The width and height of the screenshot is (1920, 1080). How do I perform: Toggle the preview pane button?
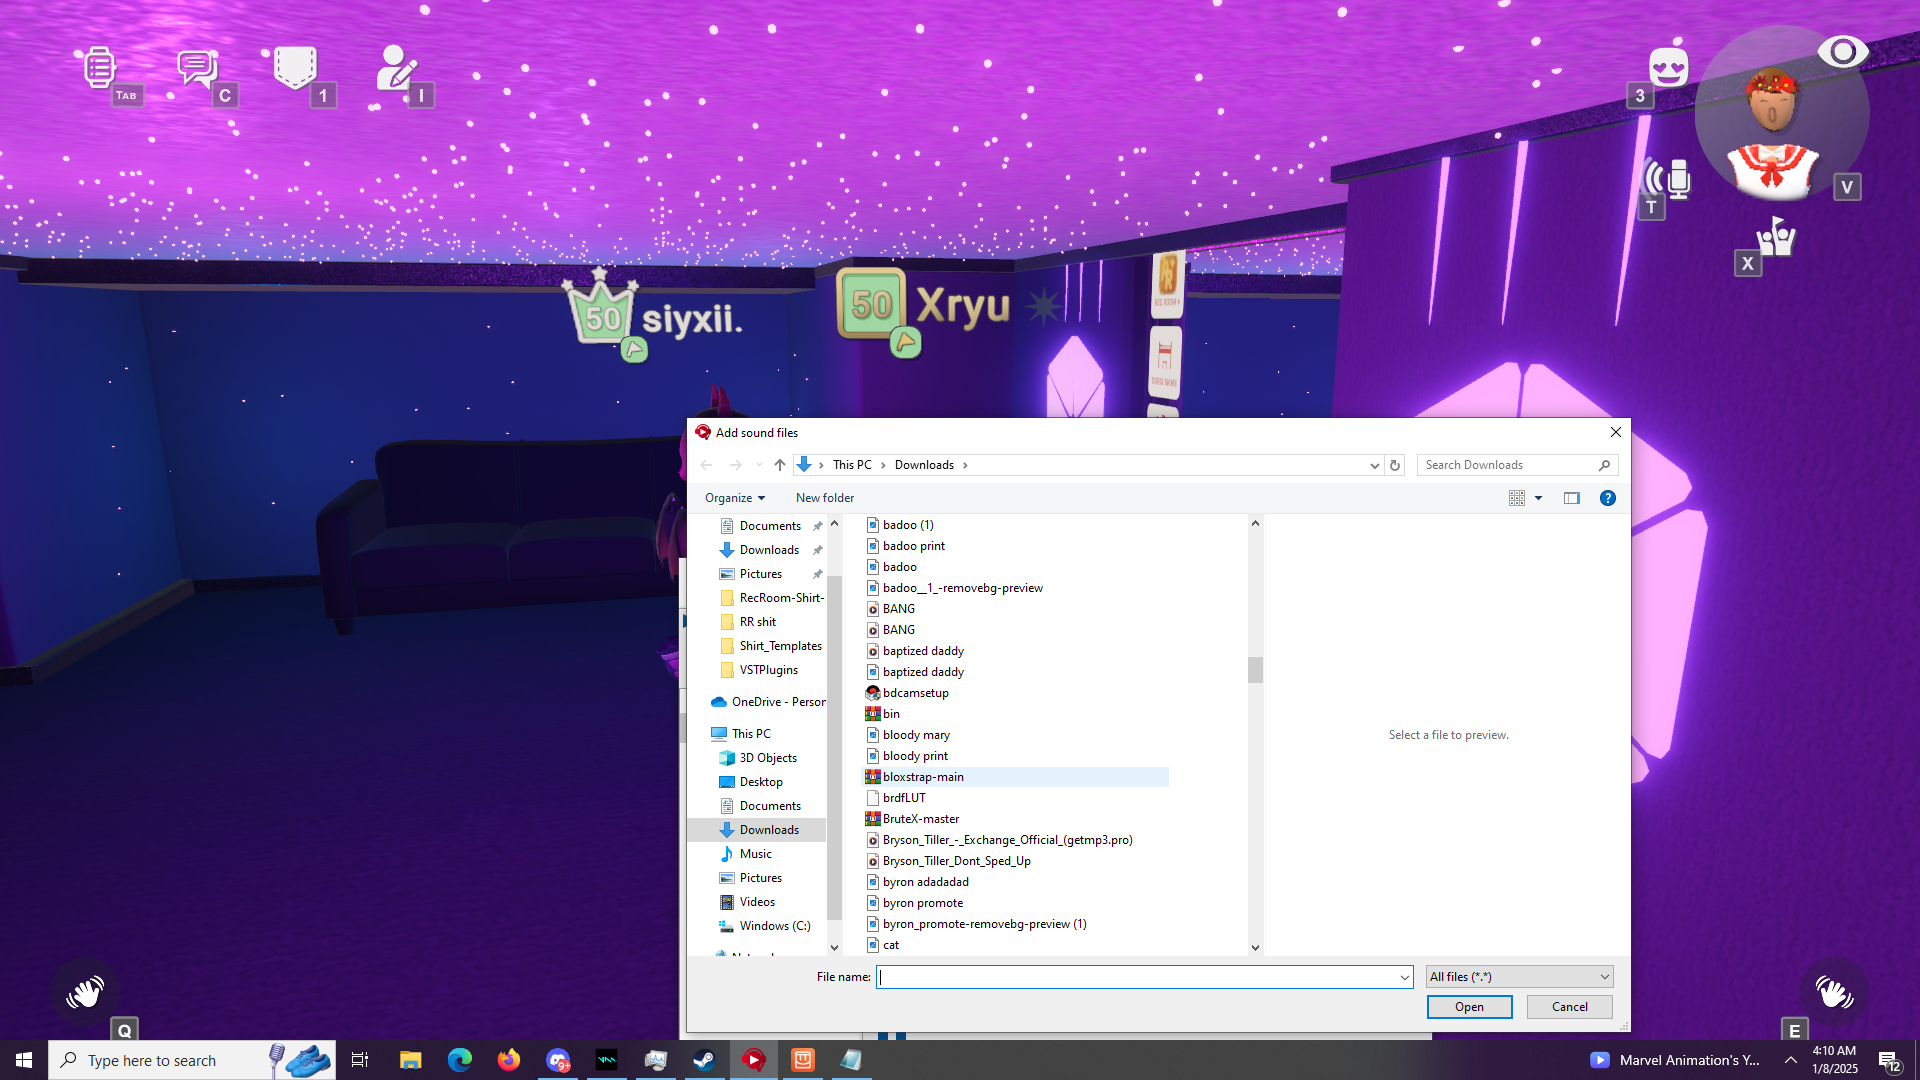1572,498
